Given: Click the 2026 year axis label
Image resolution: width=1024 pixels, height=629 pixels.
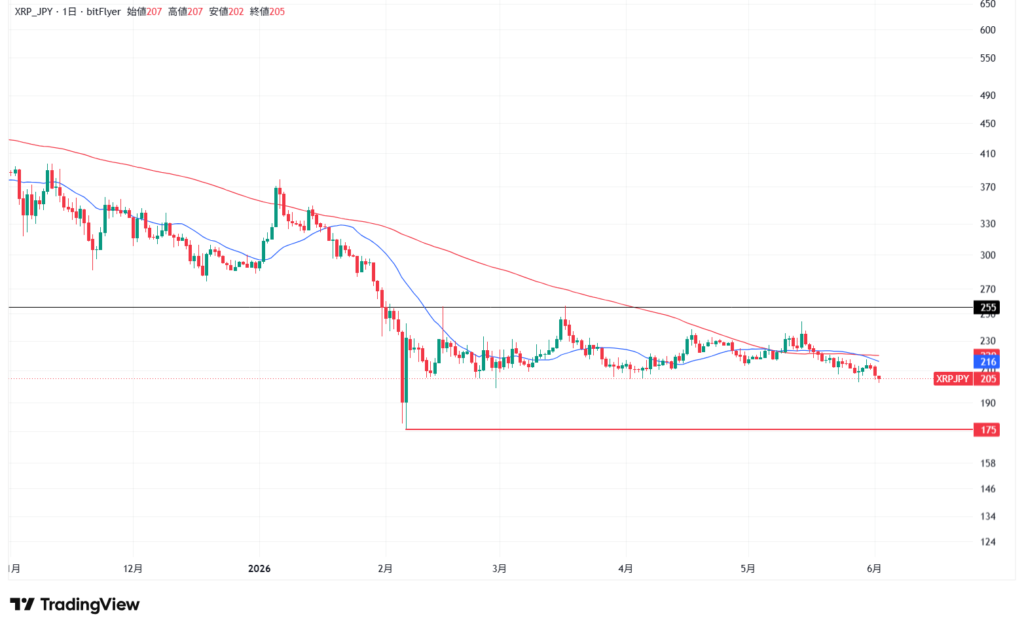Looking at the screenshot, I should [259, 568].
